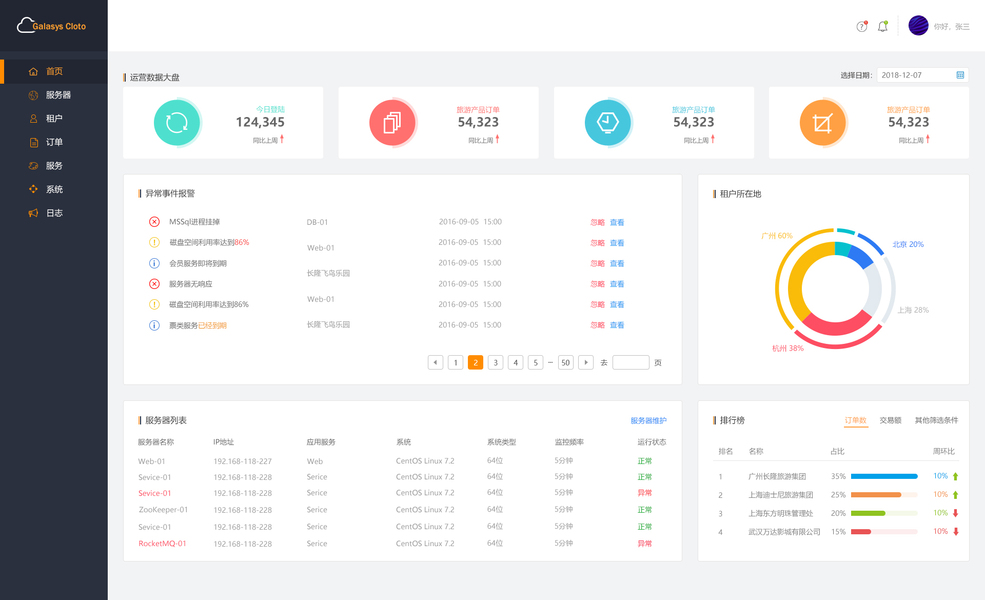985x600 pixels.
Task: Select the red RocketMQ-01 server name
Action: click(x=162, y=543)
